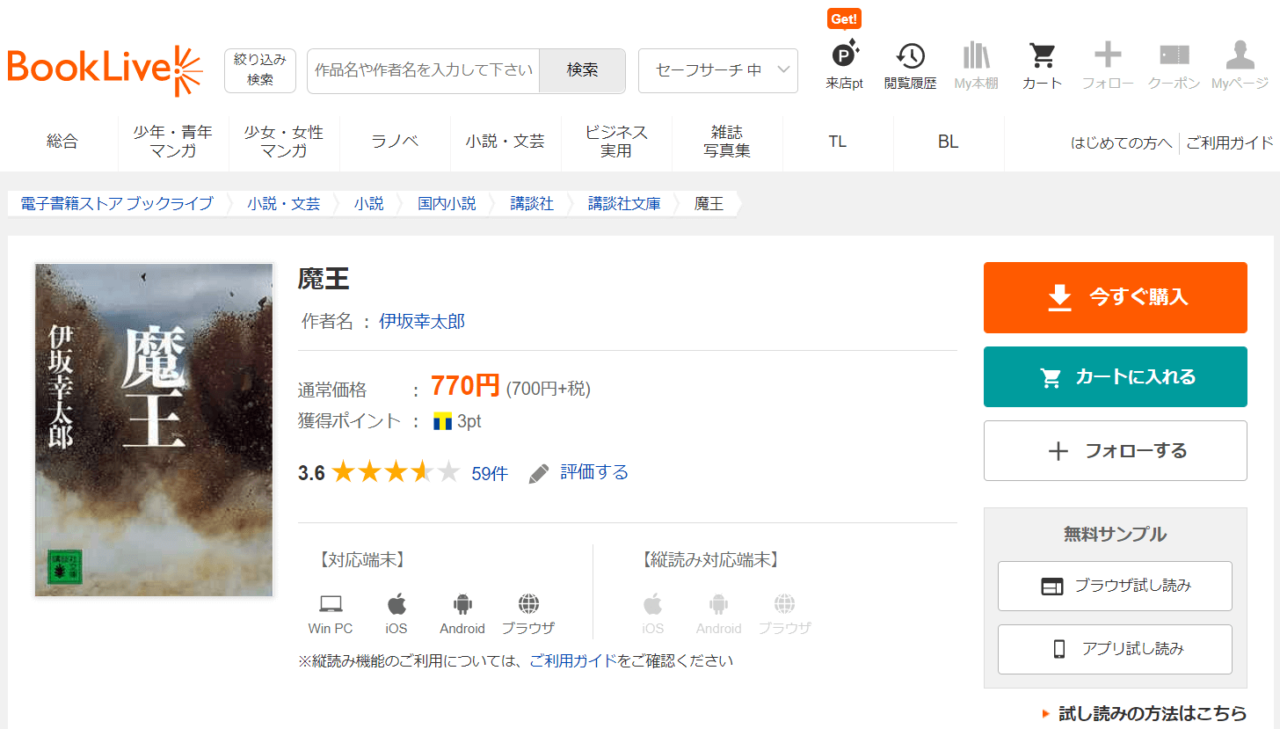Click the ブラウザ globe icon under 対応端末
1280x729 pixels.
tap(529, 604)
